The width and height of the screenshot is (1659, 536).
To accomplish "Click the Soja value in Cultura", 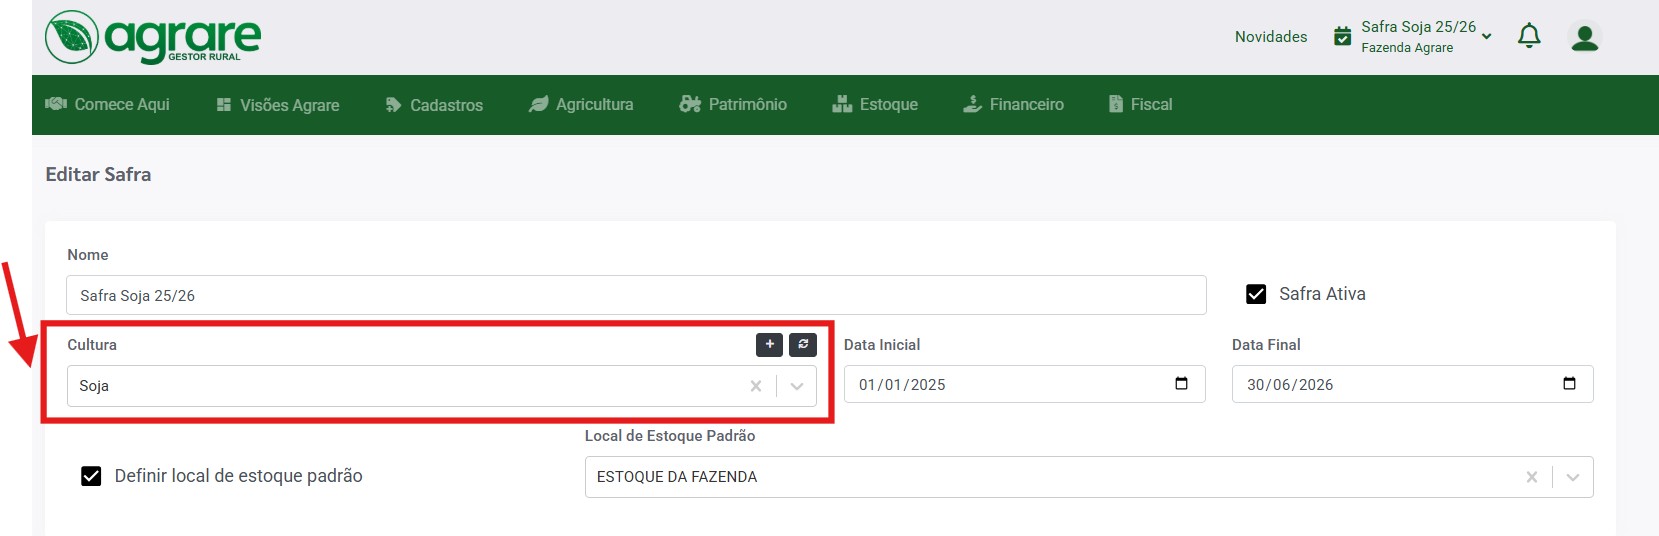I will tap(94, 386).
